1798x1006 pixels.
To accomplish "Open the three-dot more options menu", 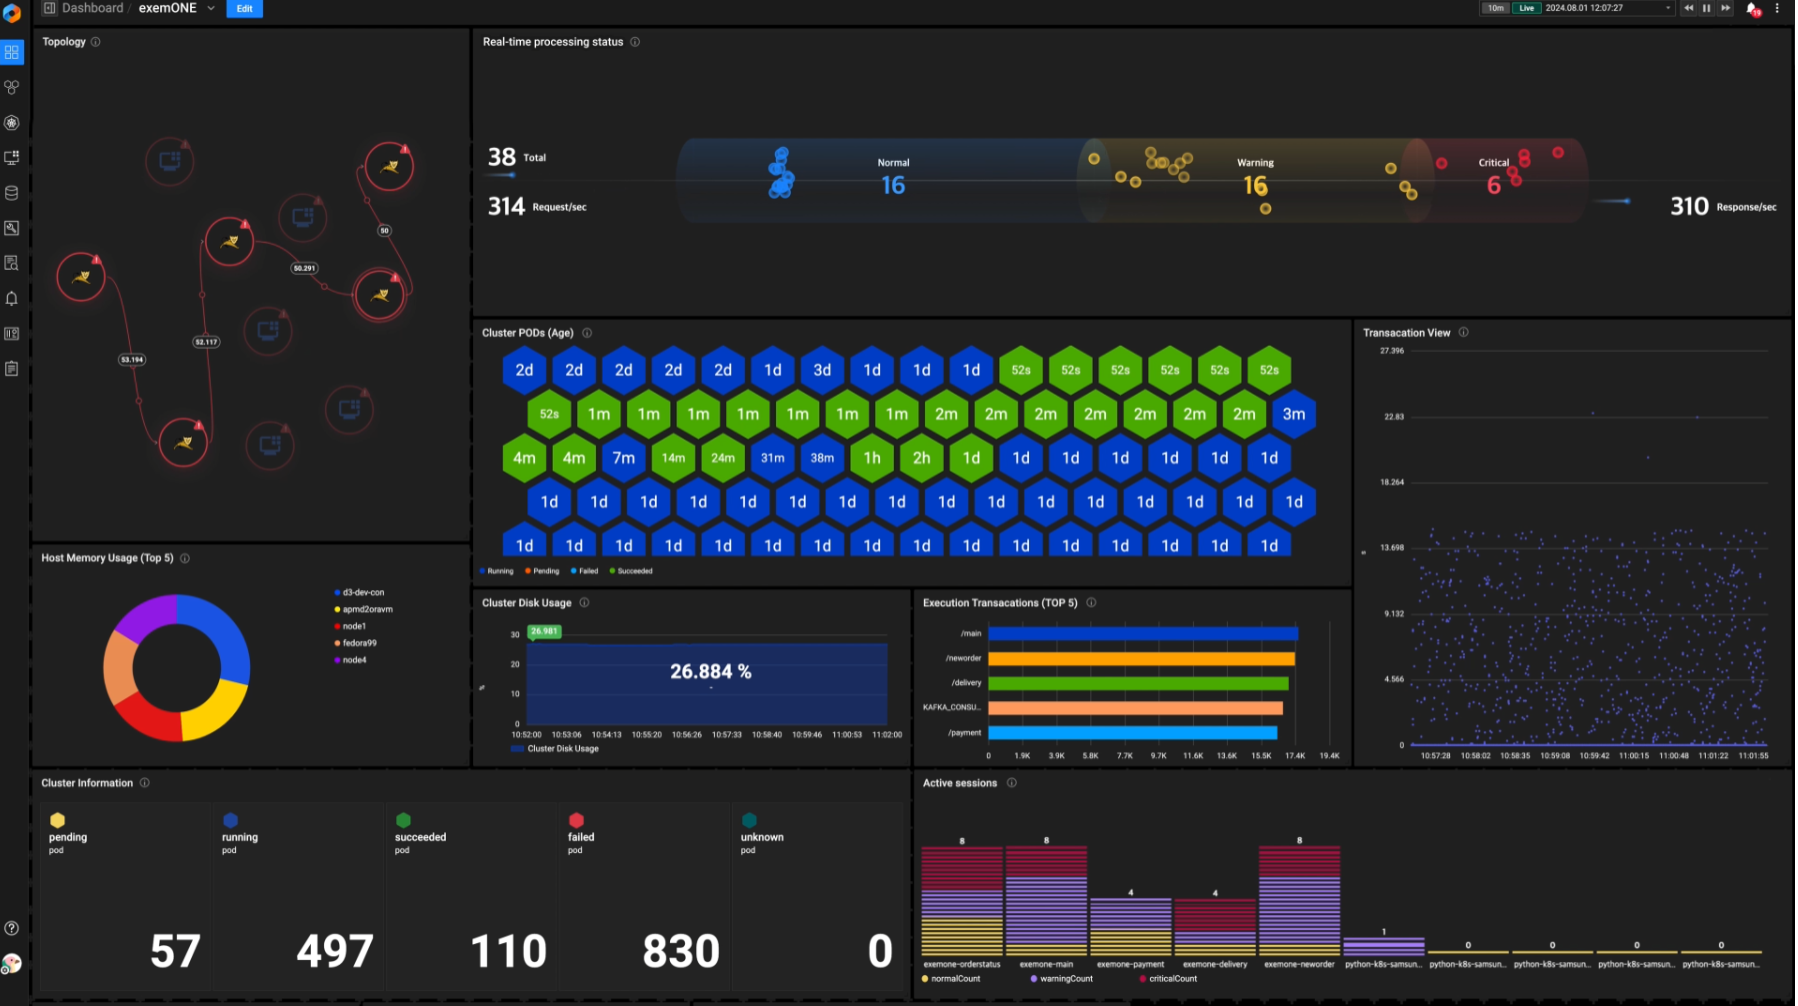I will click(x=1777, y=8).
